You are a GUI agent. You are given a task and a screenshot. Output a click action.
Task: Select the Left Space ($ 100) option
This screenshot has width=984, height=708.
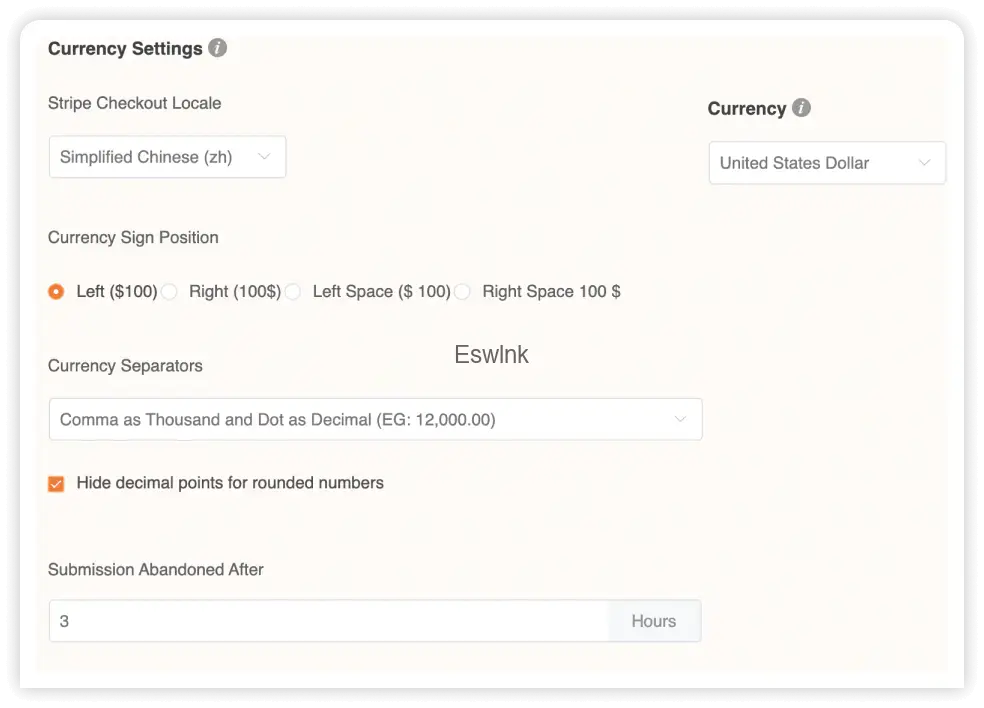coord(293,292)
